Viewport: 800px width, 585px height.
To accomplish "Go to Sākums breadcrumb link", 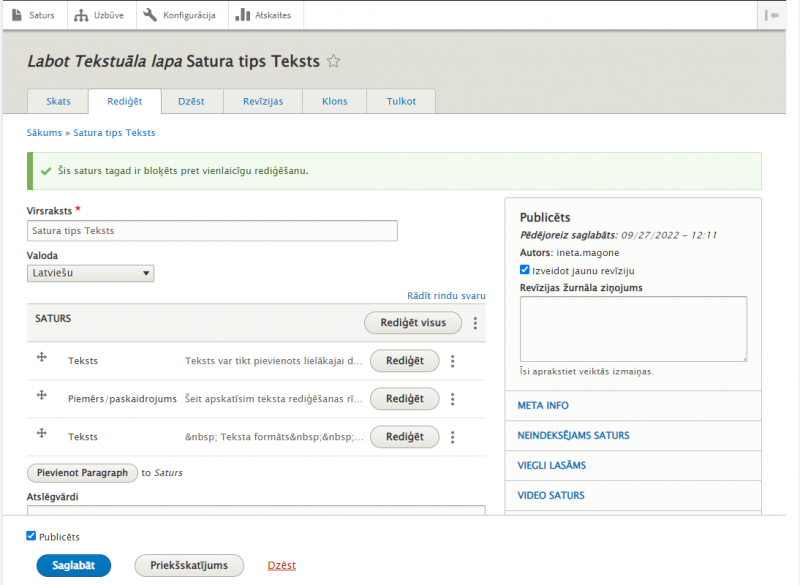I will coord(44,133).
